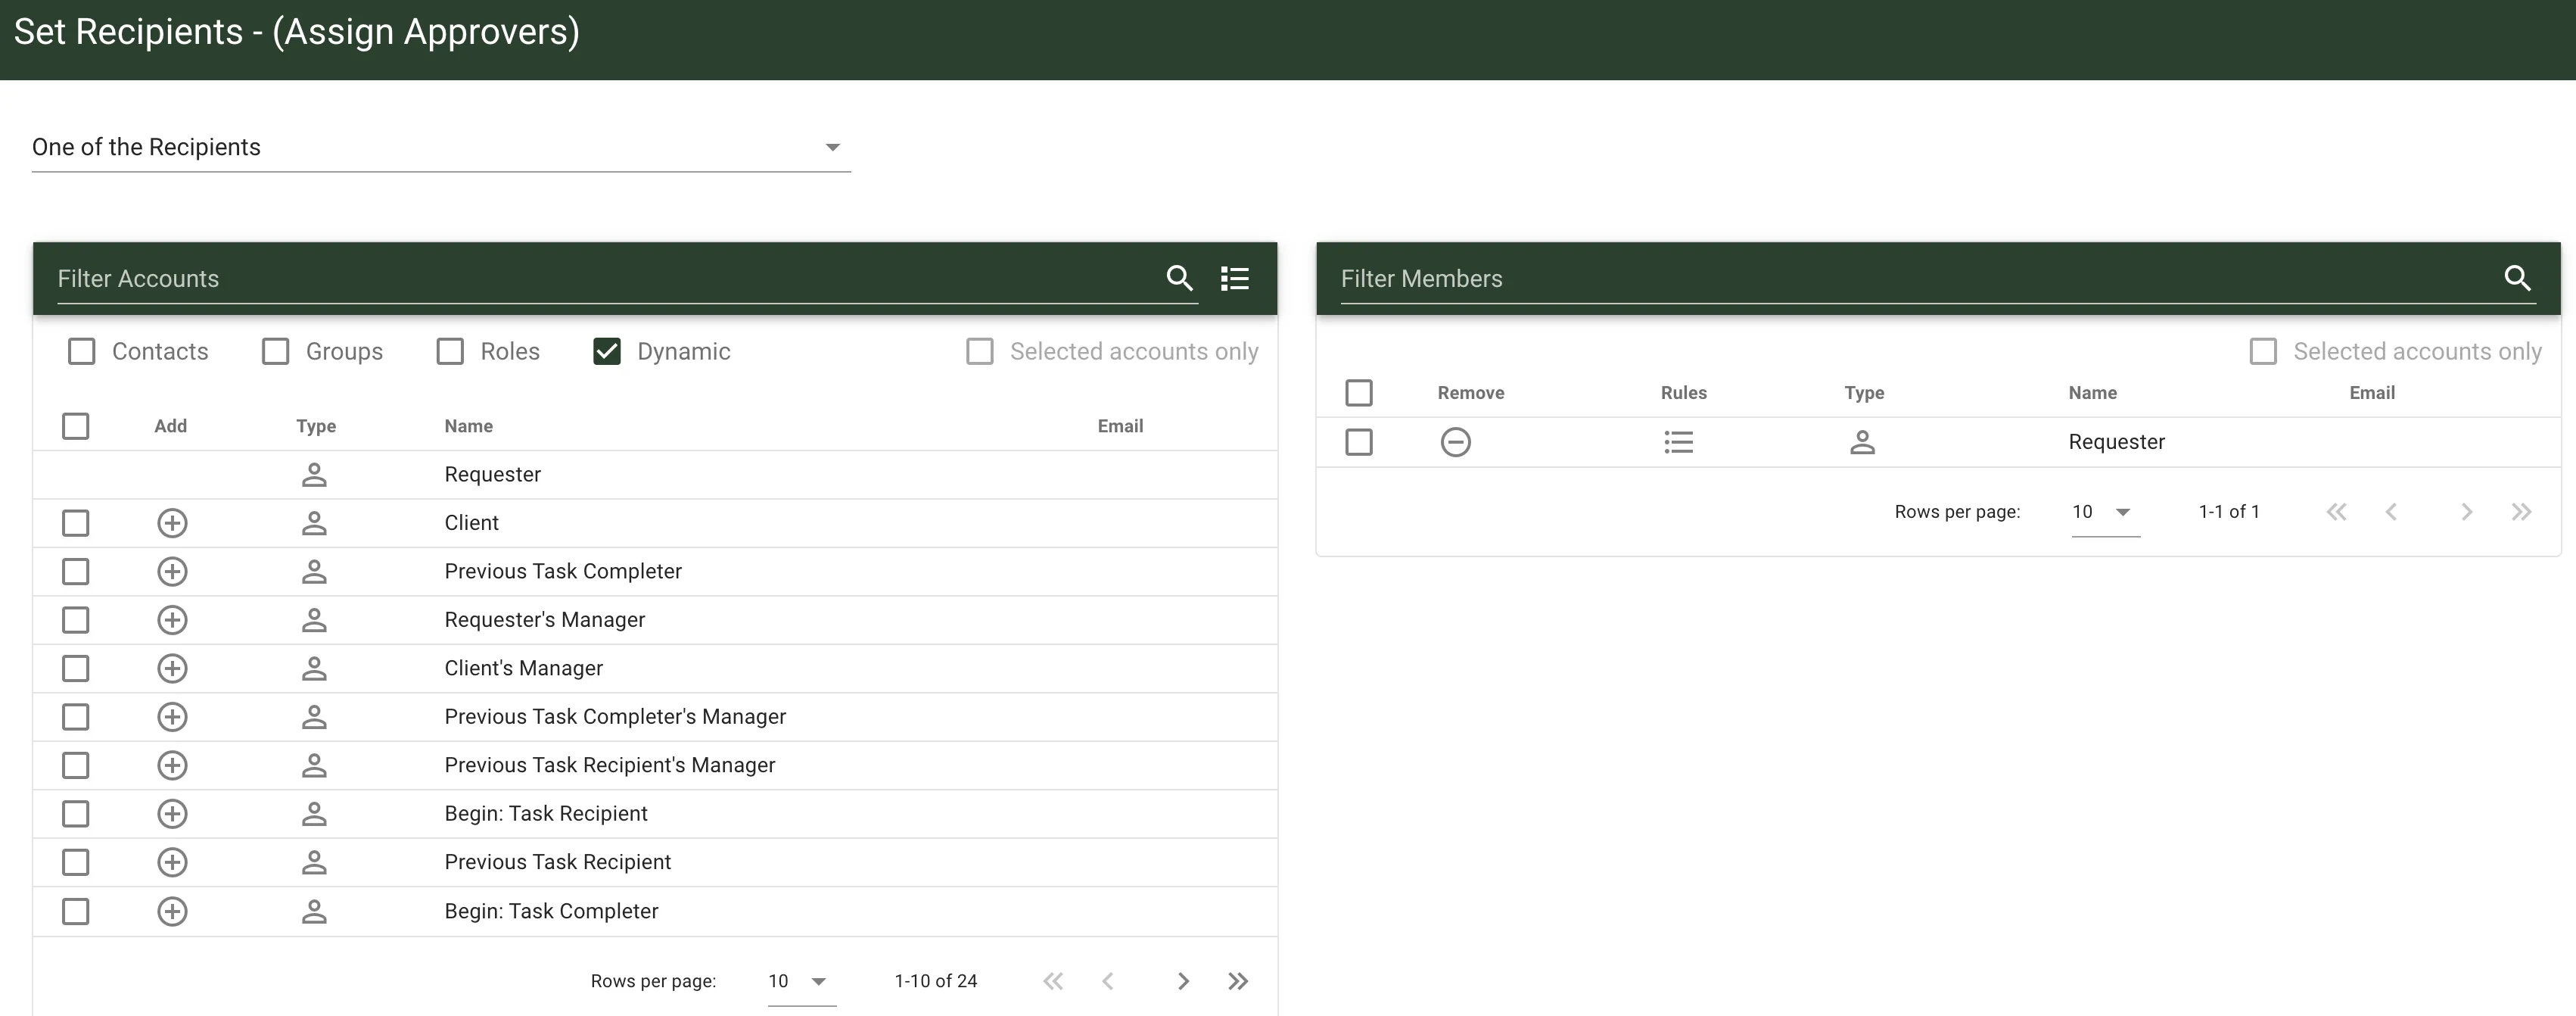
Task: Click person type icon in Requester accounts row
Action: coord(314,475)
